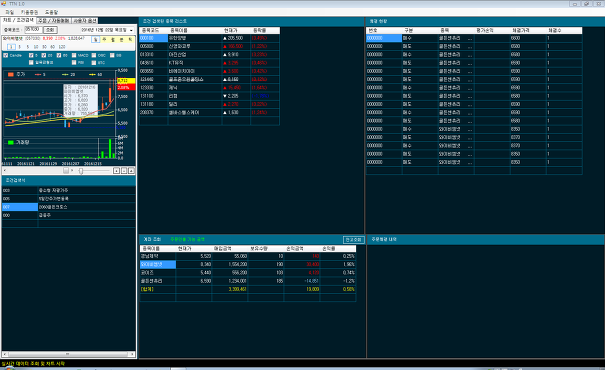Toggle the 20-day moving average checkbox
Viewport: 605px width, 370px height.
(44, 56)
